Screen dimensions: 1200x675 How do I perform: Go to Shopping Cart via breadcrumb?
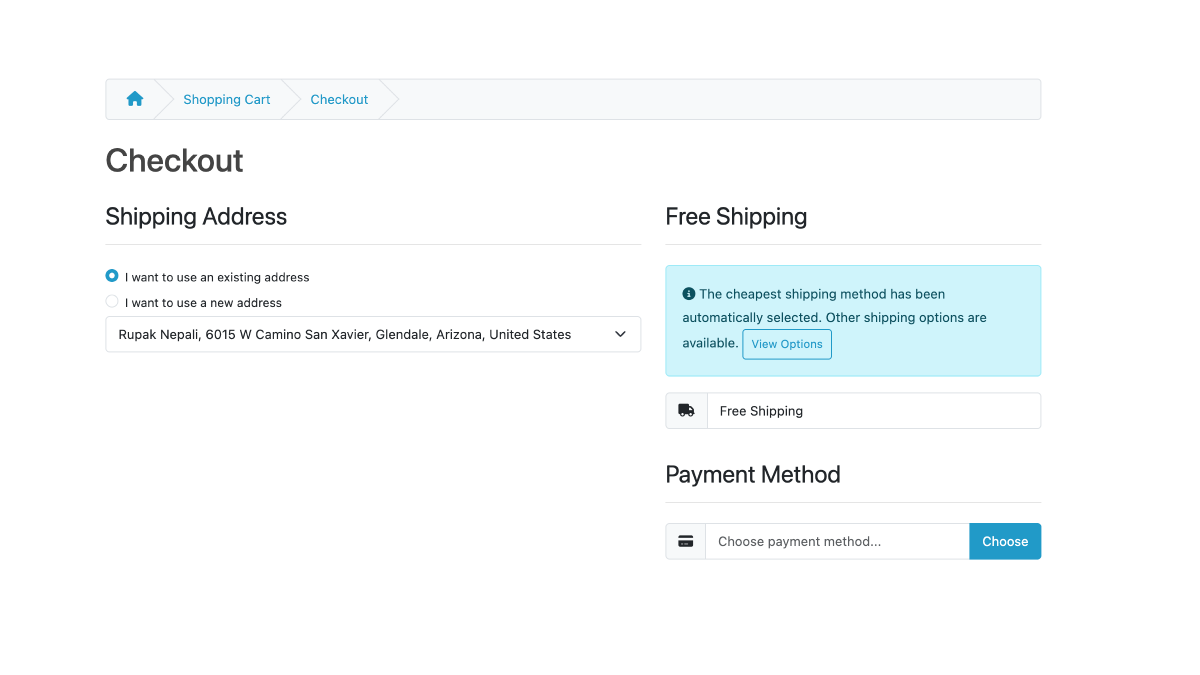(x=226, y=99)
